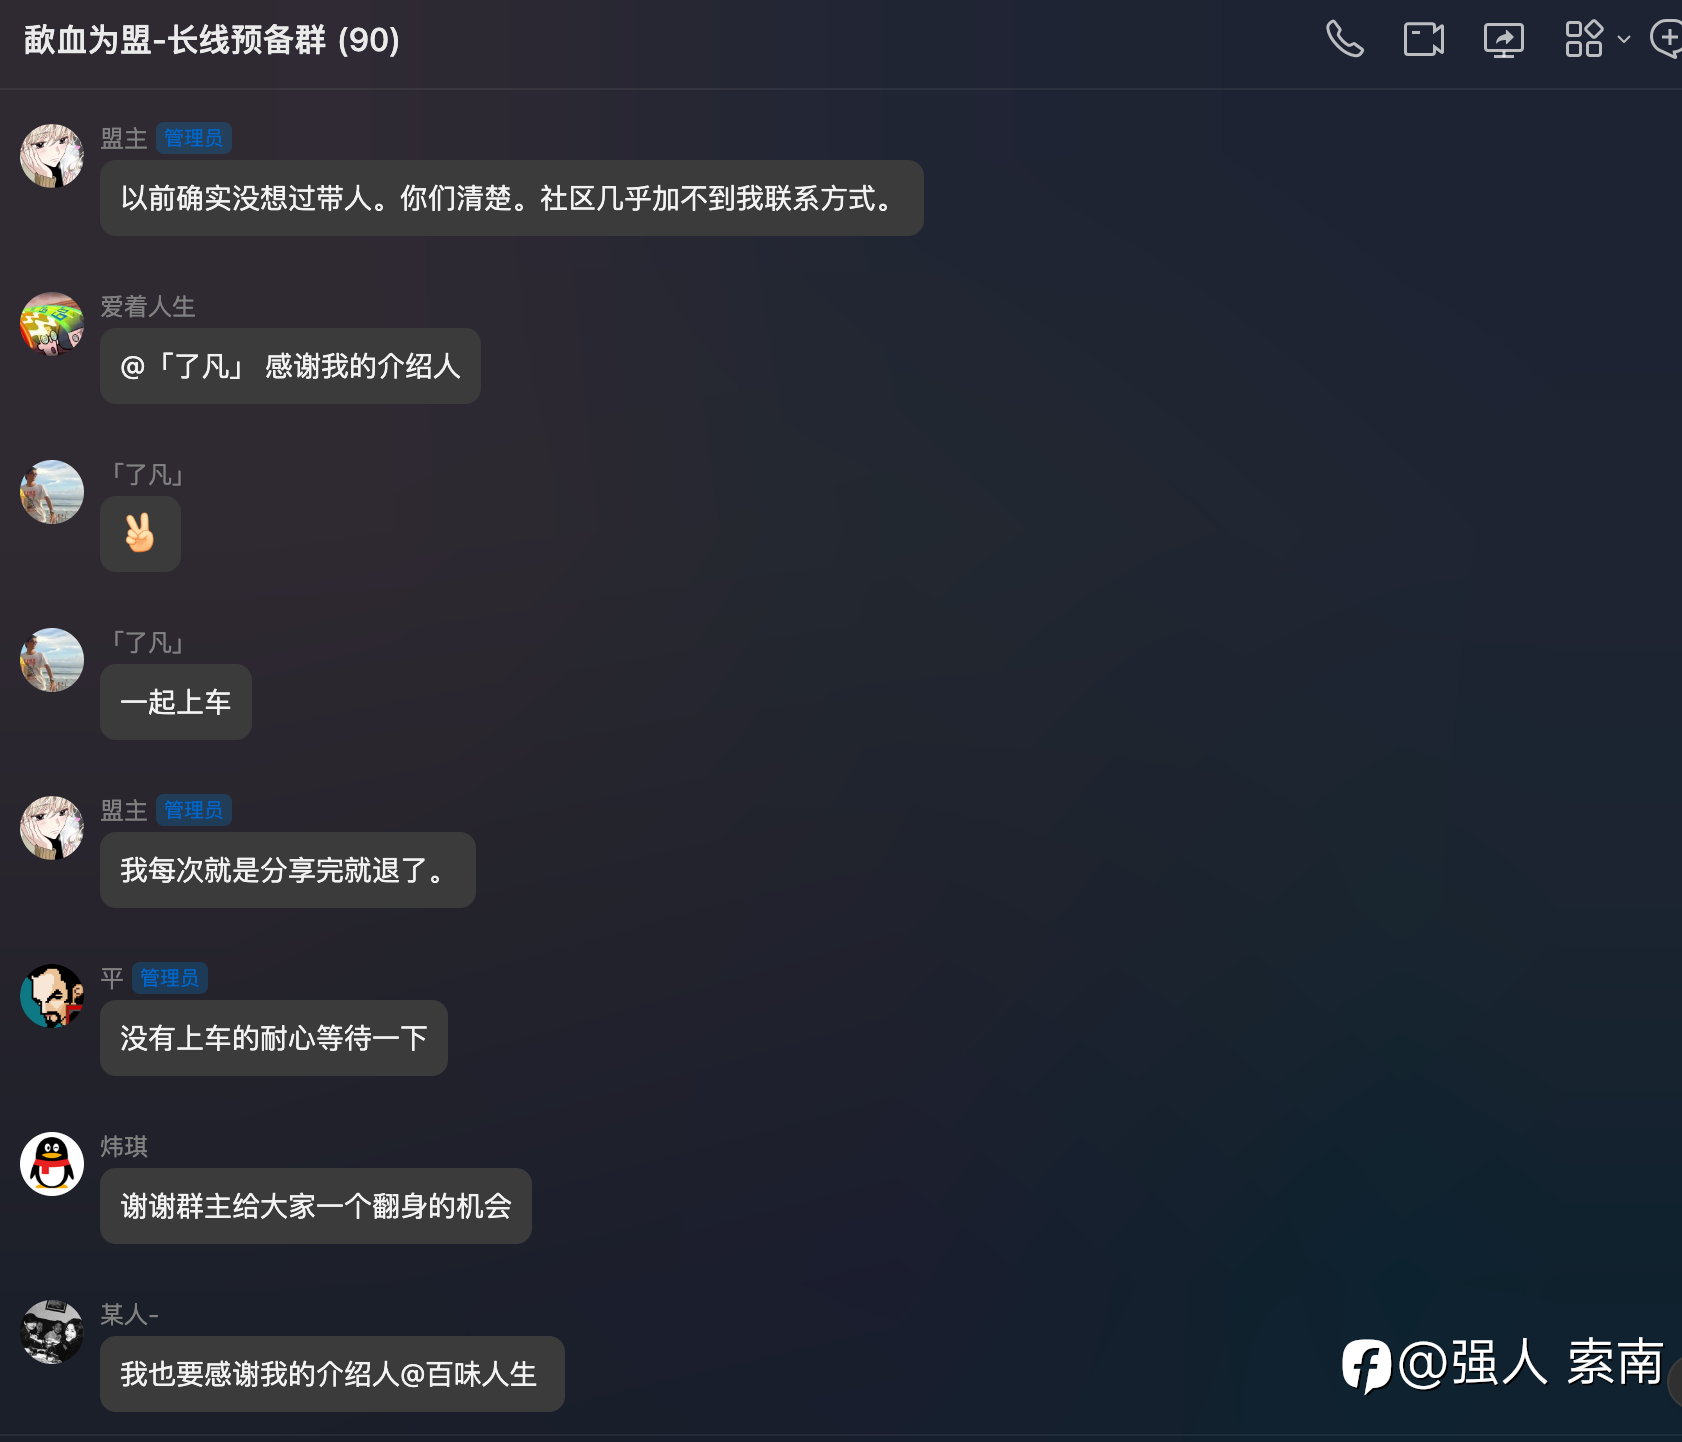
Task: Open 盟主's avatar at the top message
Action: click(52, 156)
